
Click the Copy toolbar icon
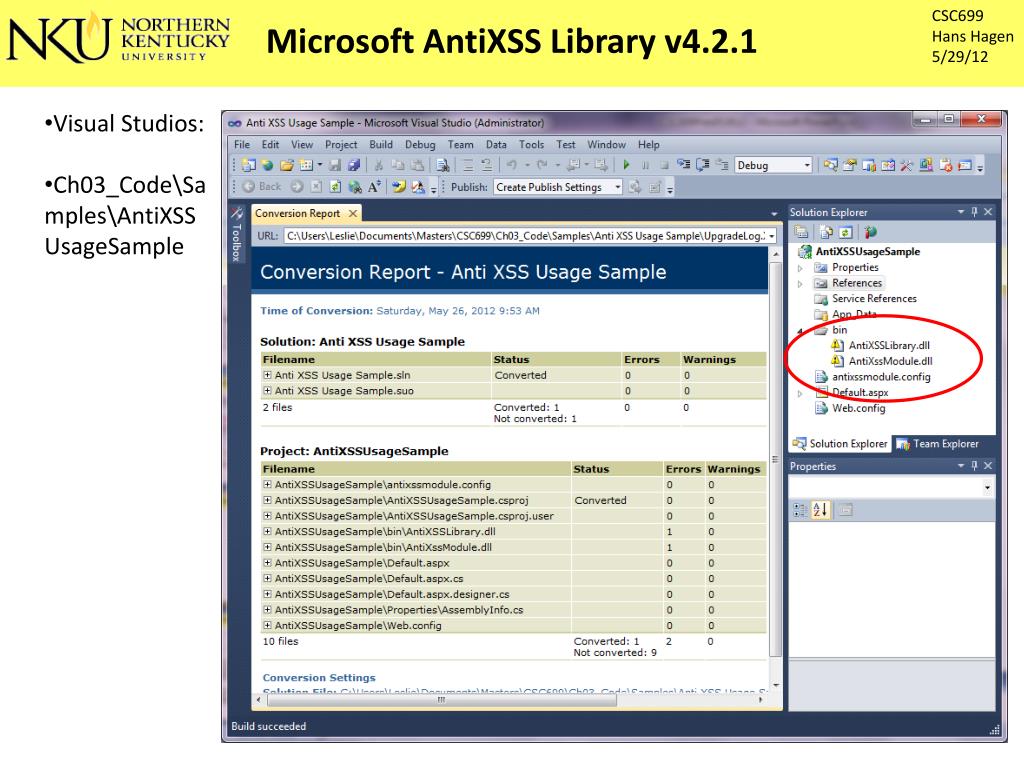click(x=398, y=165)
